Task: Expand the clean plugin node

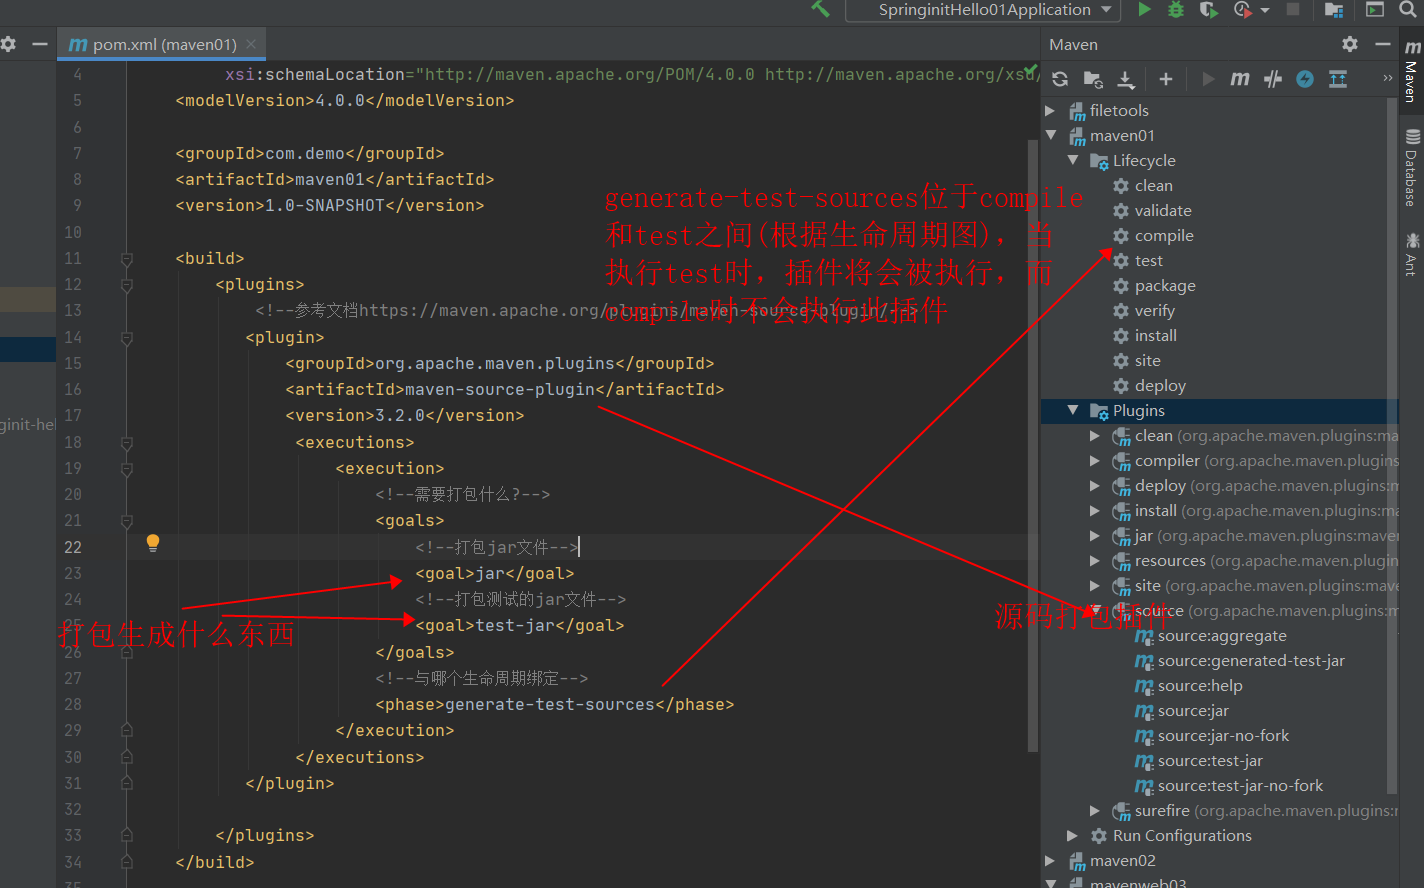Action: 1095,435
